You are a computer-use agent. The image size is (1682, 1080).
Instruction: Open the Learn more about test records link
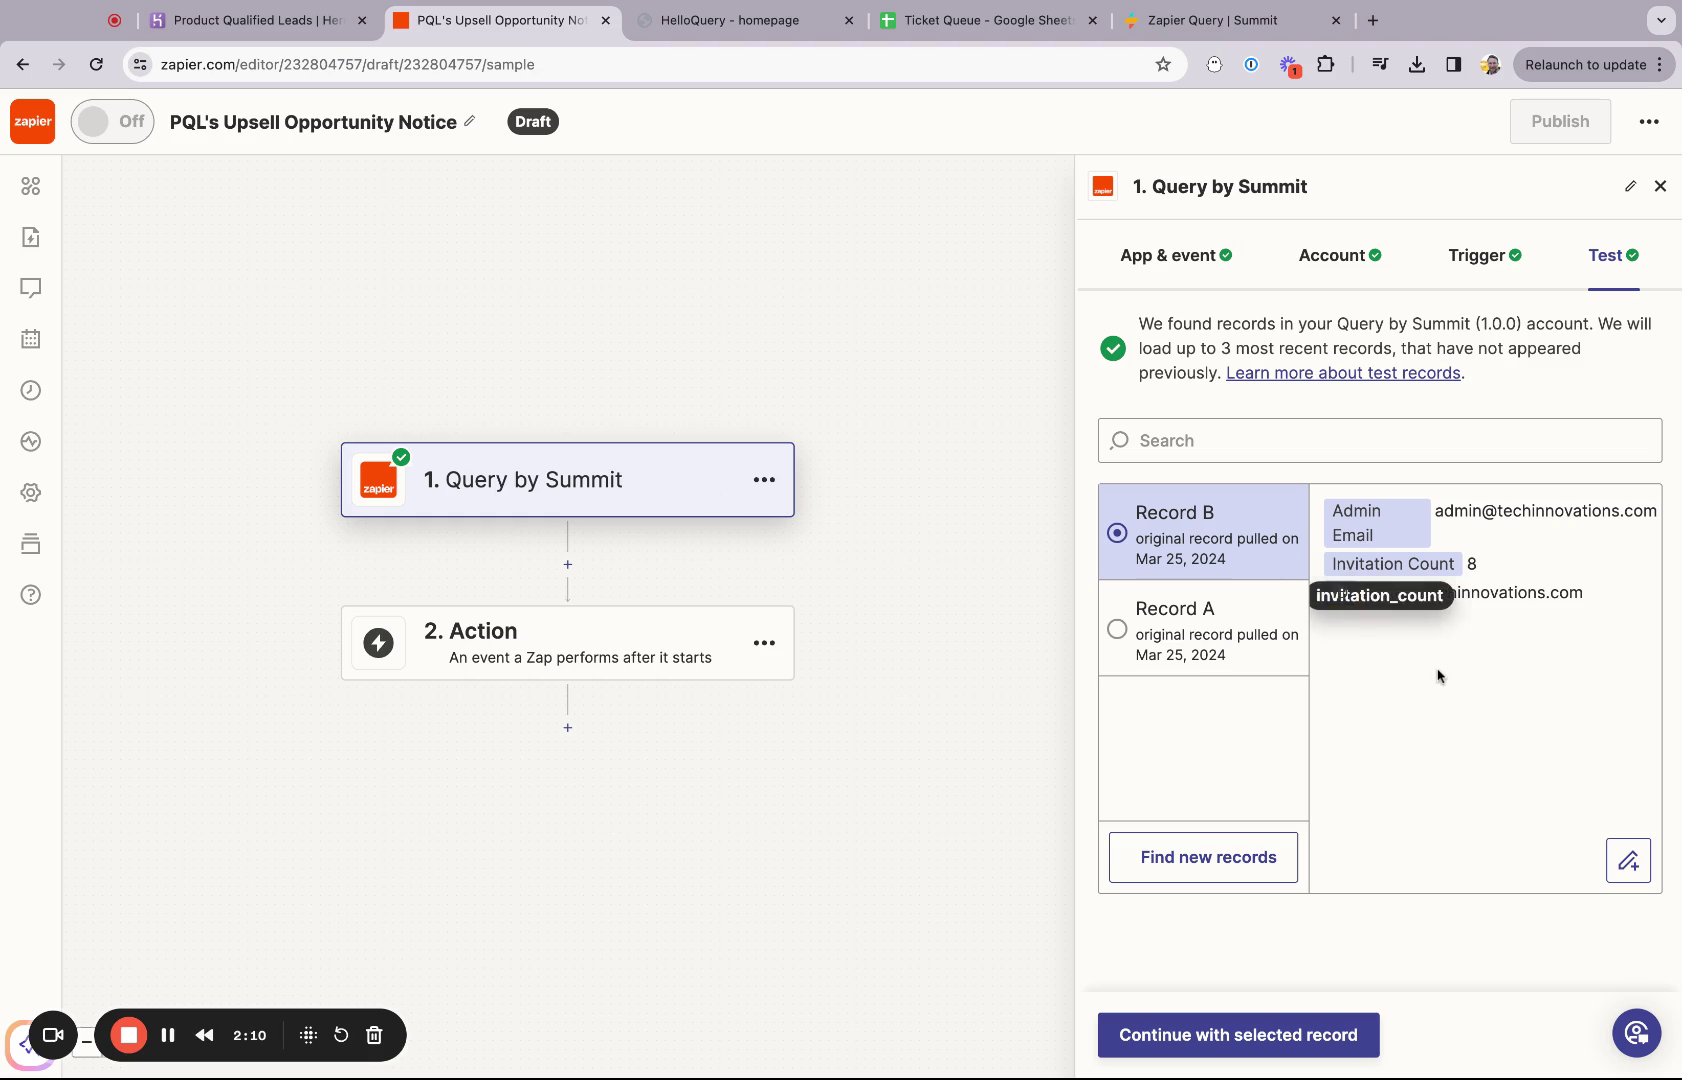(x=1343, y=373)
